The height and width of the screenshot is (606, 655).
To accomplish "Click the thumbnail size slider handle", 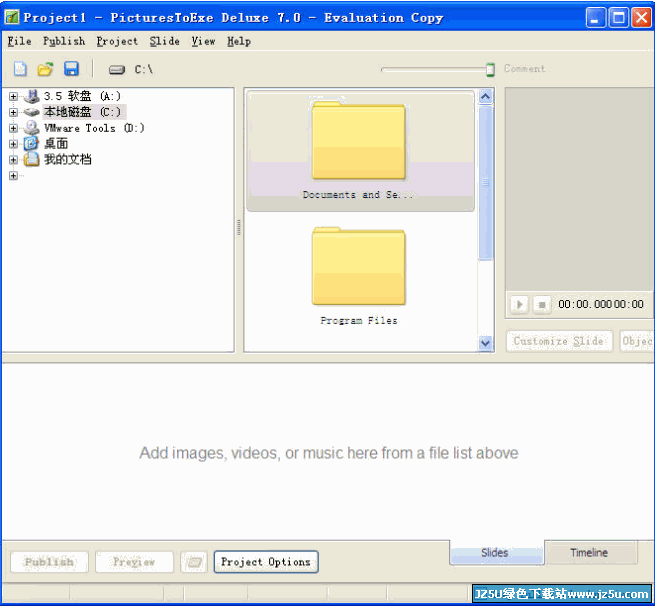I will pyautogui.click(x=490, y=70).
